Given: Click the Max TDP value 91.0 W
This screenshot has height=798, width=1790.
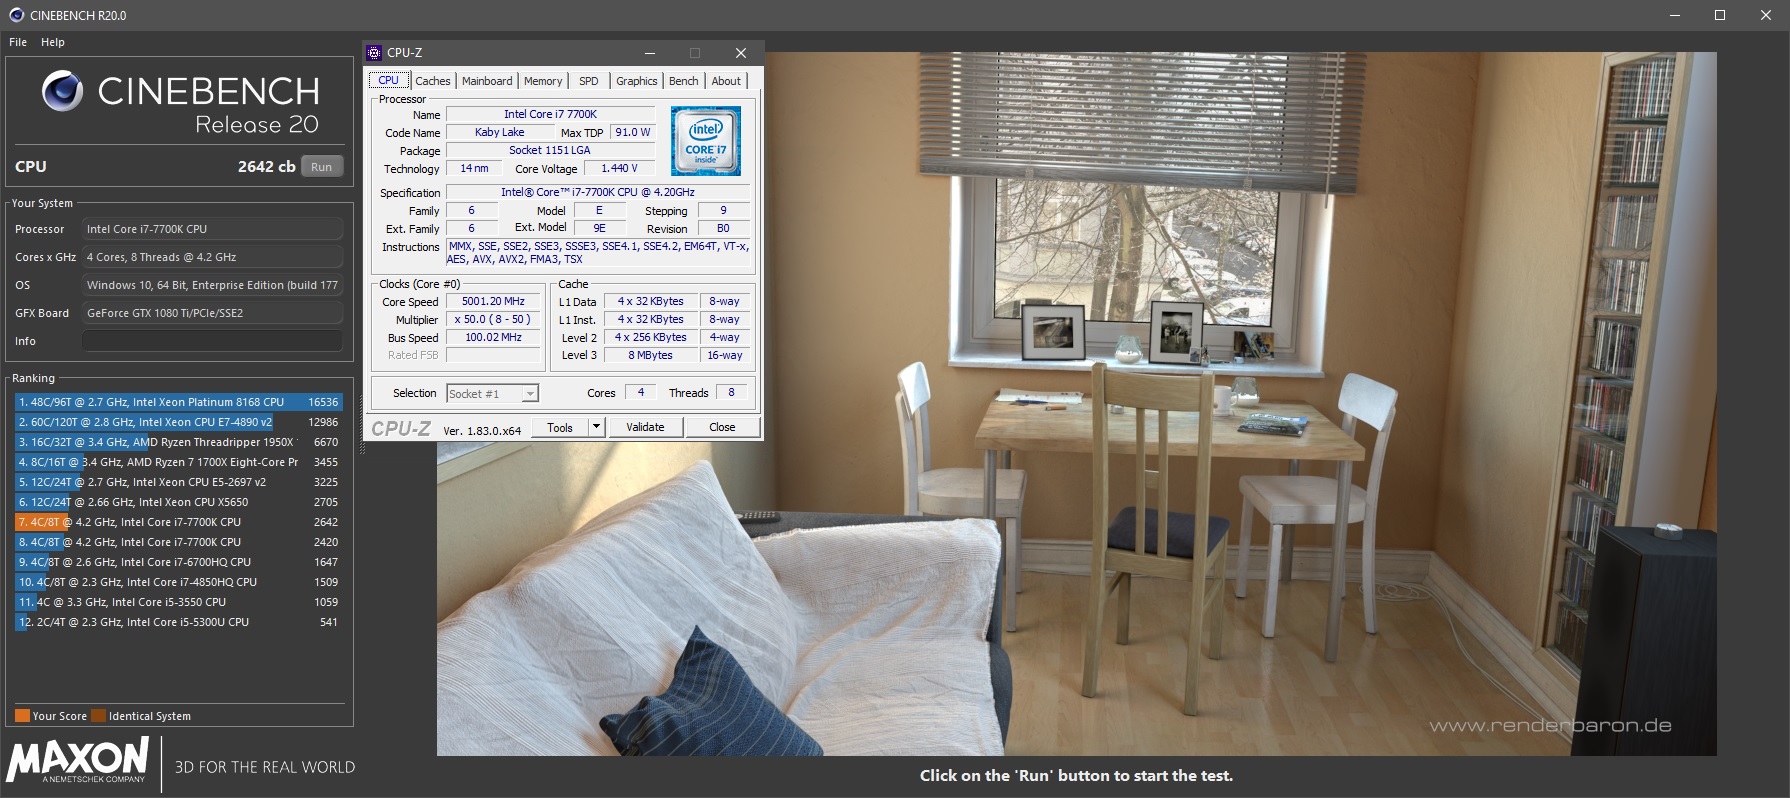Looking at the screenshot, I should click(633, 132).
